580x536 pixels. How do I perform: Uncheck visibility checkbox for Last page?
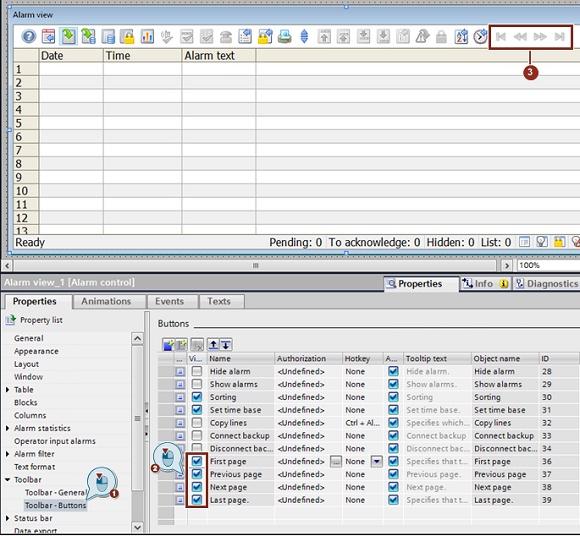click(197, 500)
